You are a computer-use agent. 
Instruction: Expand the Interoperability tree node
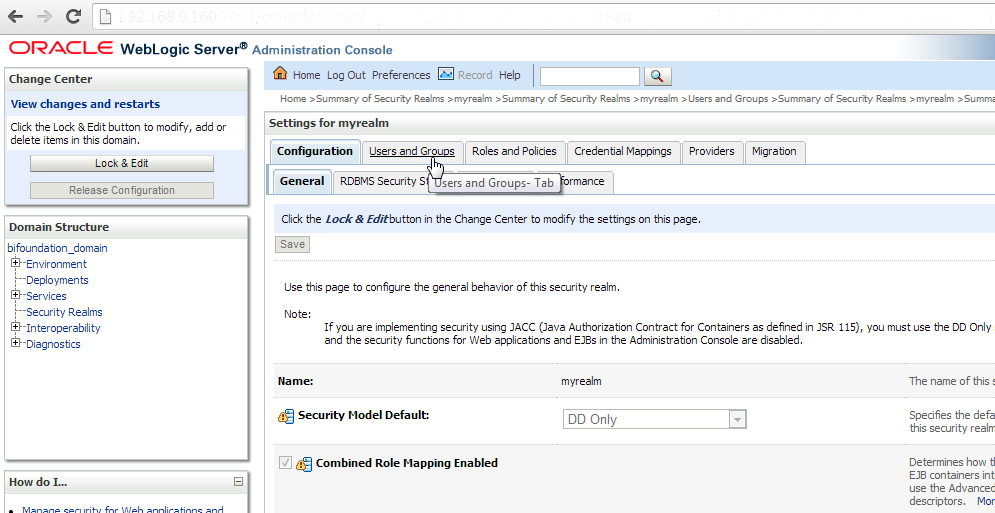point(16,327)
